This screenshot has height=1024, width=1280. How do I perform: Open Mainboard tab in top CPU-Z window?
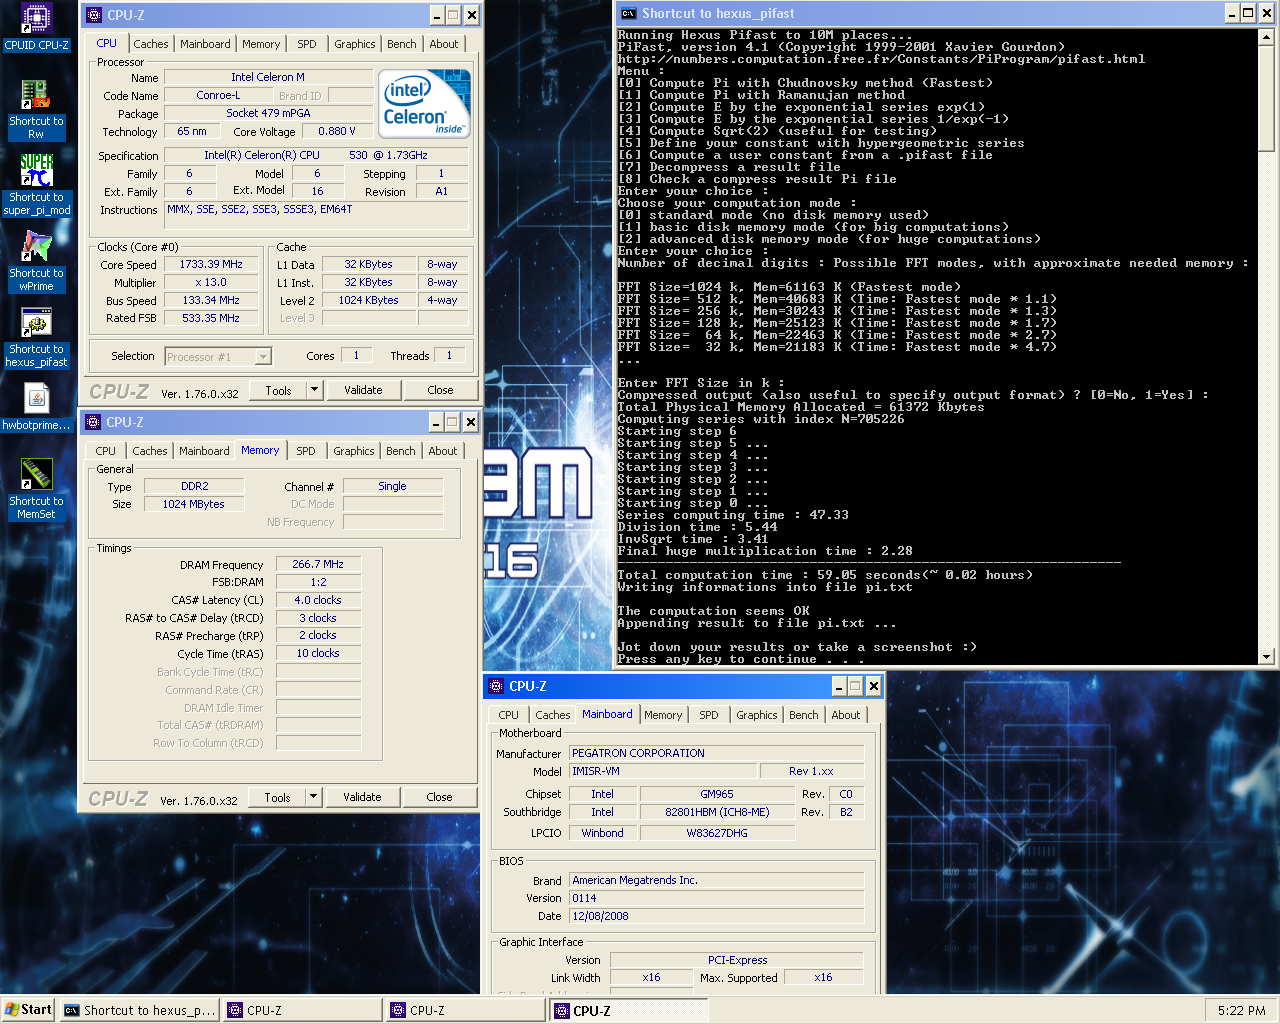coord(205,44)
